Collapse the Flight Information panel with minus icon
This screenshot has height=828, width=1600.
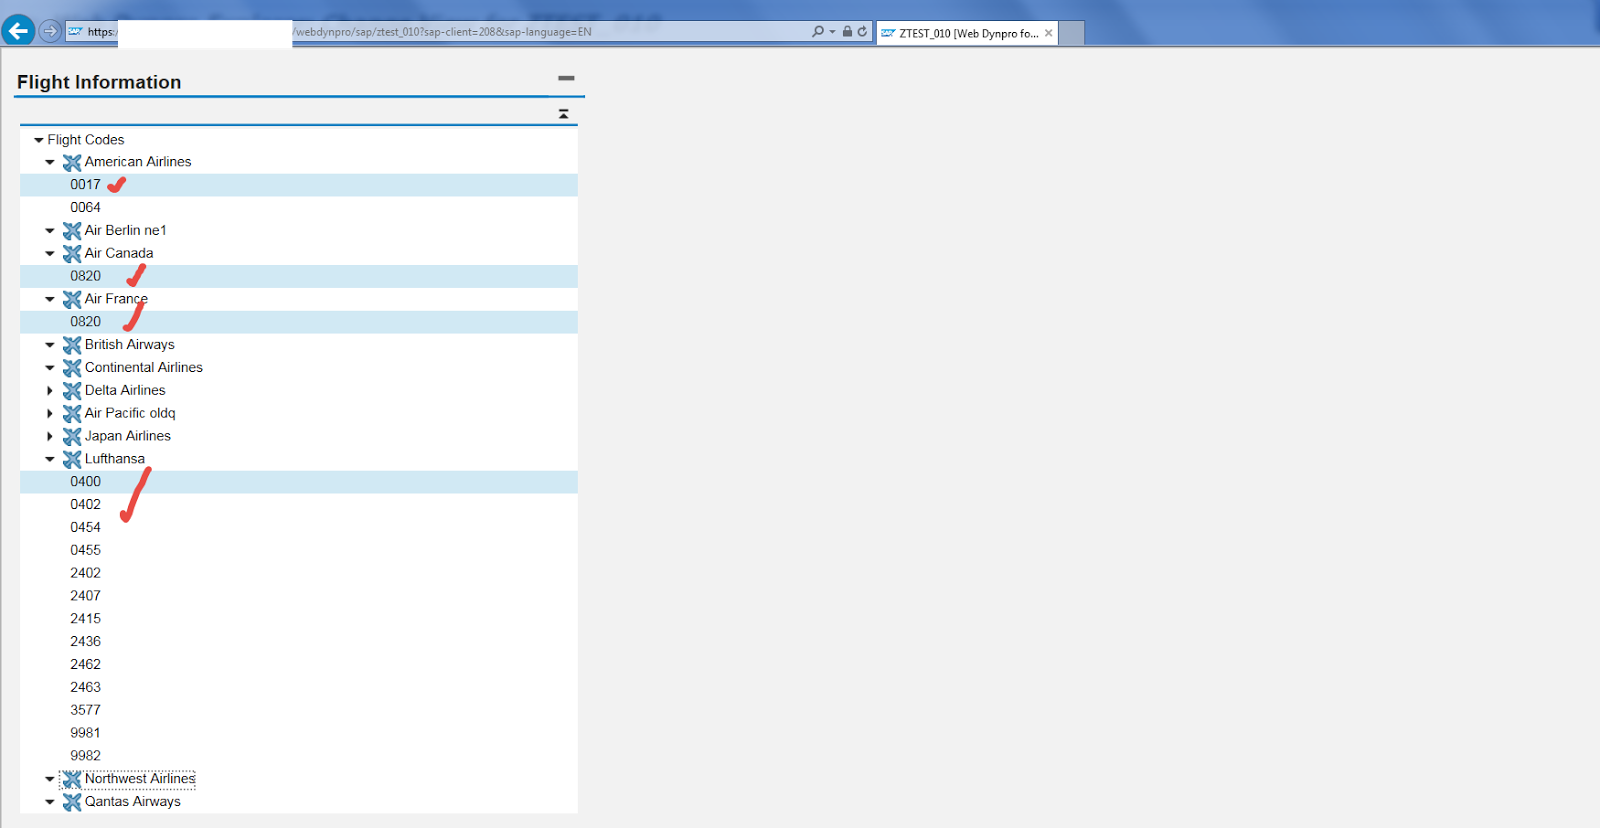pos(566,78)
